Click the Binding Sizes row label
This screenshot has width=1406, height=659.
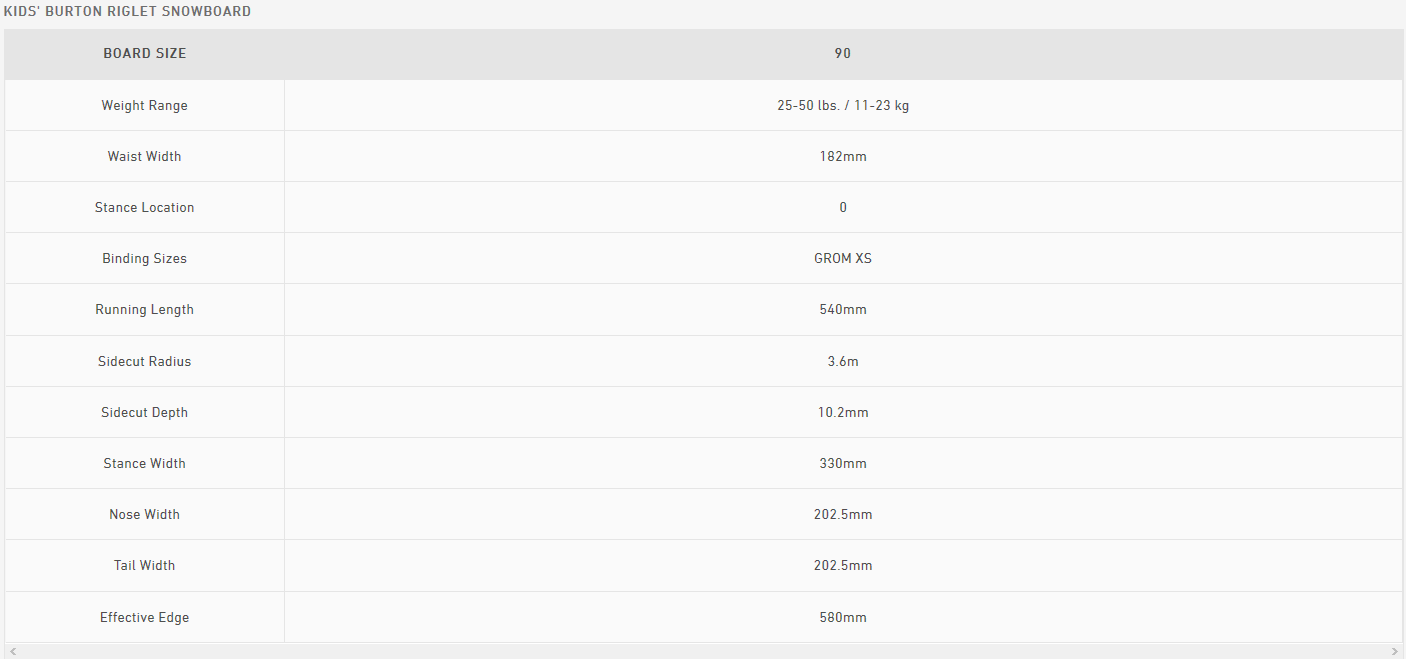coord(144,259)
